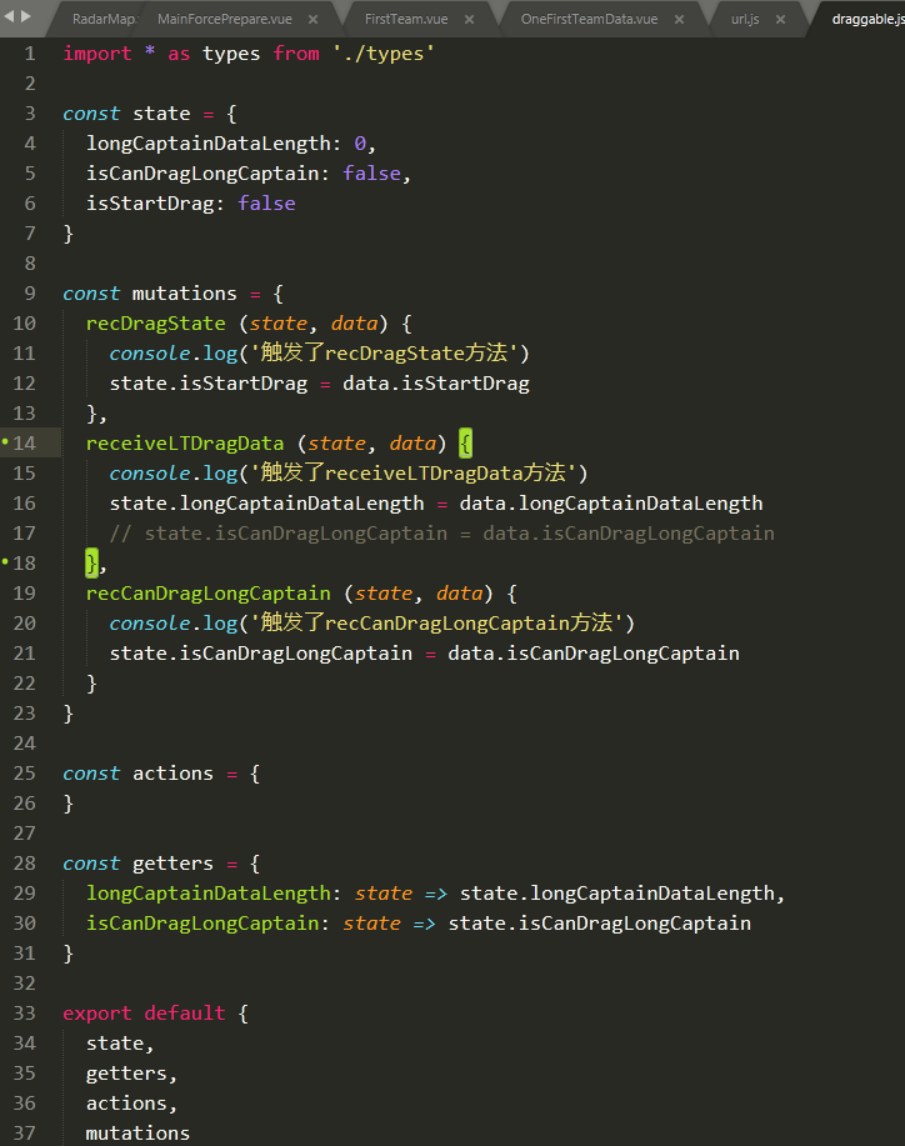This screenshot has height=1147, width=905.
Task: Click 'export default' on line 33
Action: coord(144,1013)
